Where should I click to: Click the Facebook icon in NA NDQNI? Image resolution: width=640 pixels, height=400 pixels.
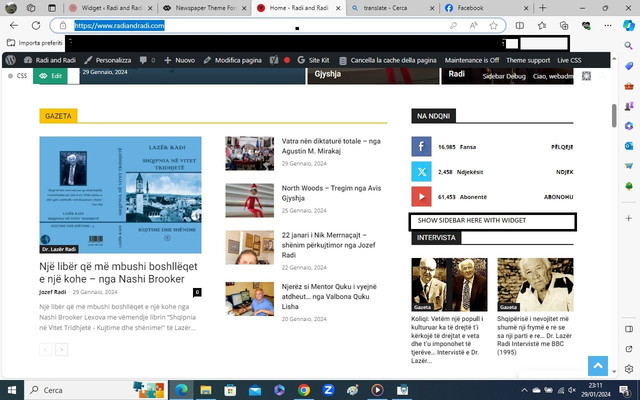[421, 147]
